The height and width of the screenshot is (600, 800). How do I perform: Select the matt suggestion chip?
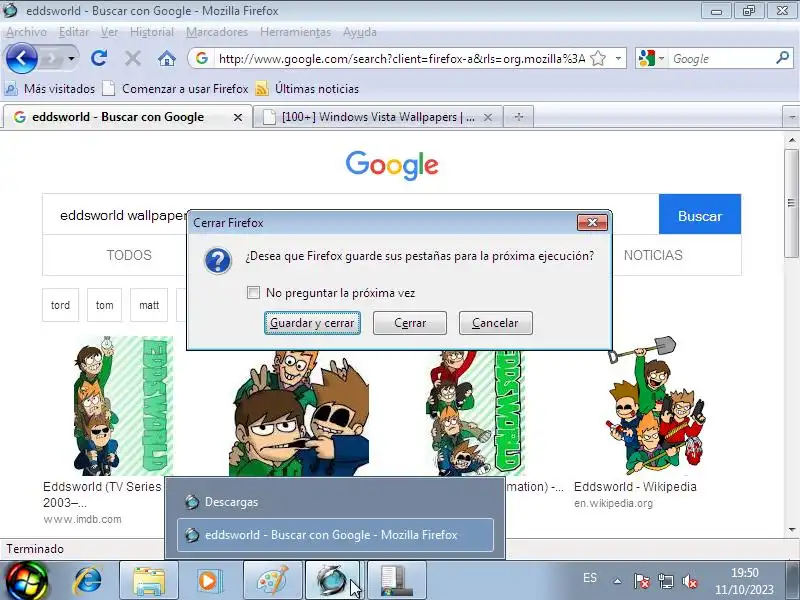pyautogui.click(x=149, y=305)
